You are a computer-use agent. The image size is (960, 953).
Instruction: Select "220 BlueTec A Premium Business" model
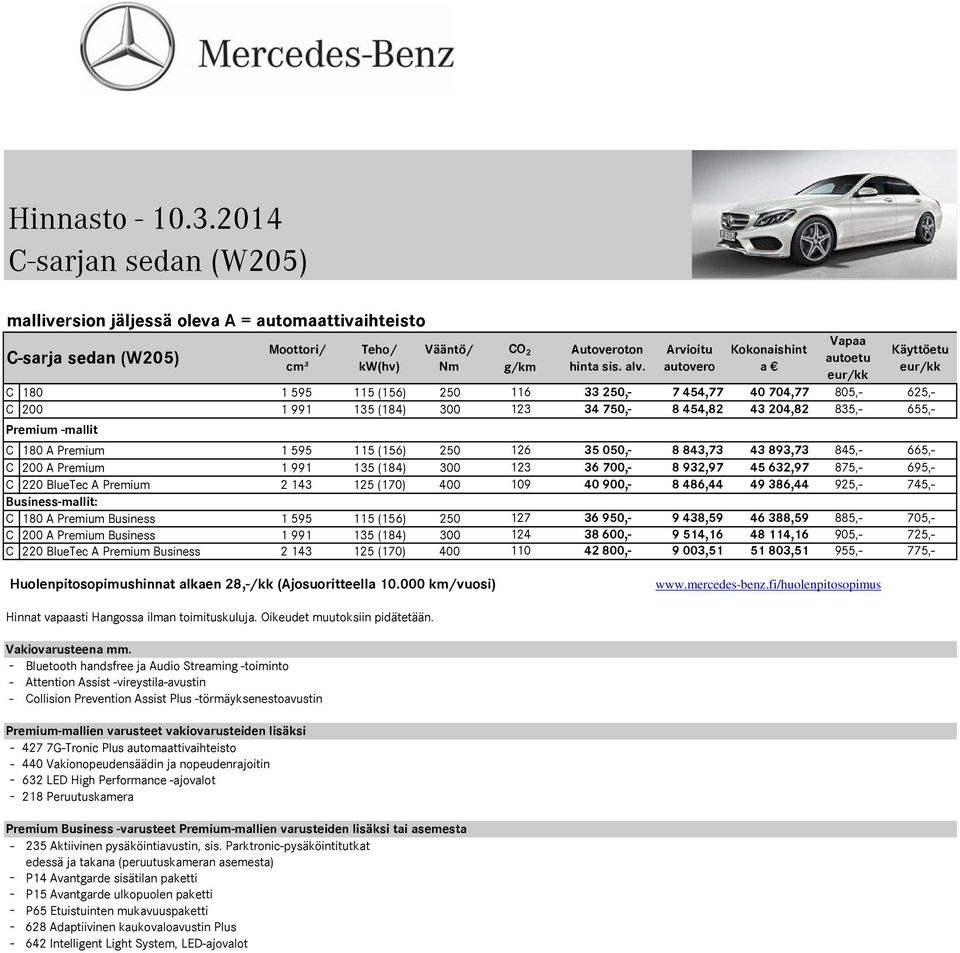(111, 551)
